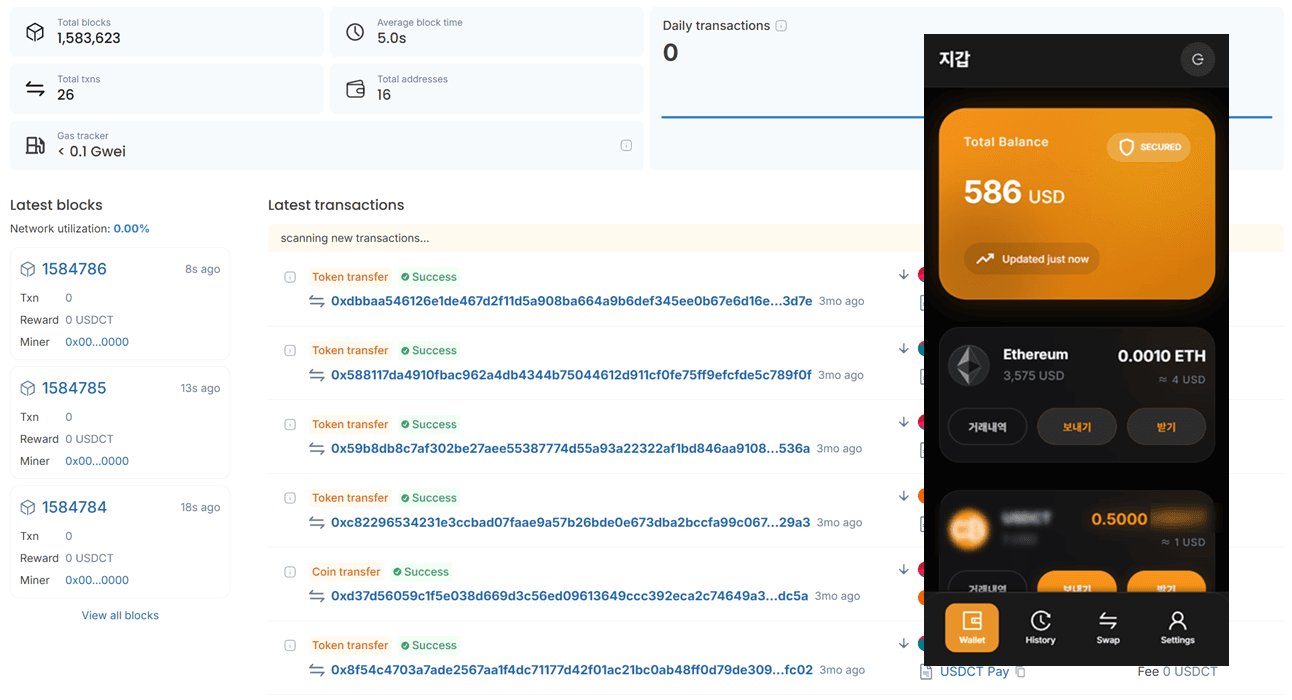Screen dimensions: 1292x700
Task: Open transaction hash 0x588117da4910fbac962a...
Action: click(x=571, y=375)
